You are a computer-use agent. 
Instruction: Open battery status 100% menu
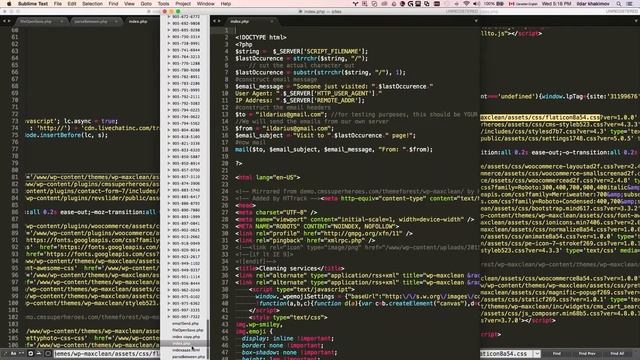pyautogui.click(x=494, y=4)
